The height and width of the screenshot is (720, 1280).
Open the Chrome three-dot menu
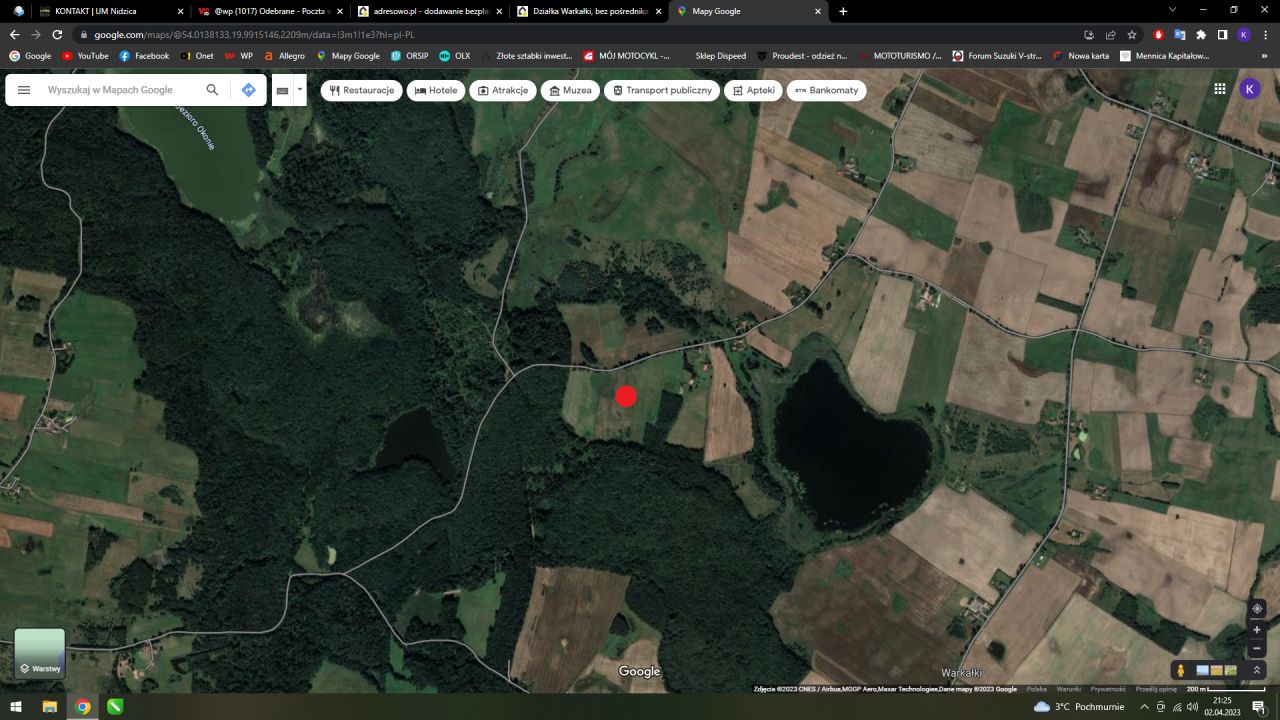1265,34
